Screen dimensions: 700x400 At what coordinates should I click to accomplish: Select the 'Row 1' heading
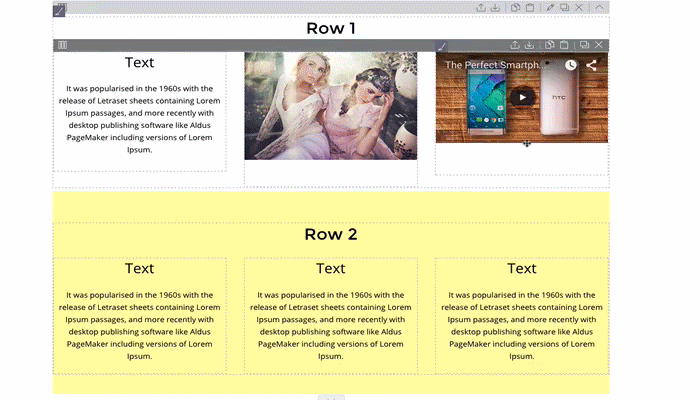331,29
